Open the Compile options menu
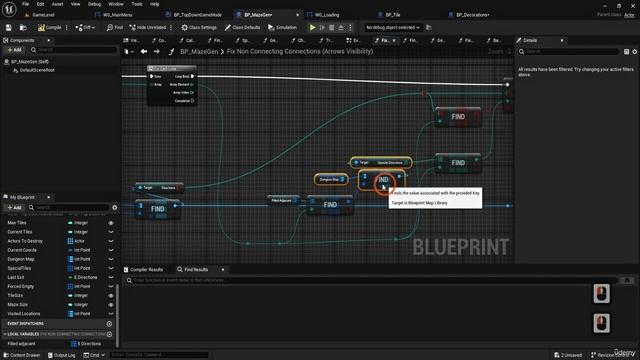The image size is (640, 360). pyautogui.click(x=67, y=27)
